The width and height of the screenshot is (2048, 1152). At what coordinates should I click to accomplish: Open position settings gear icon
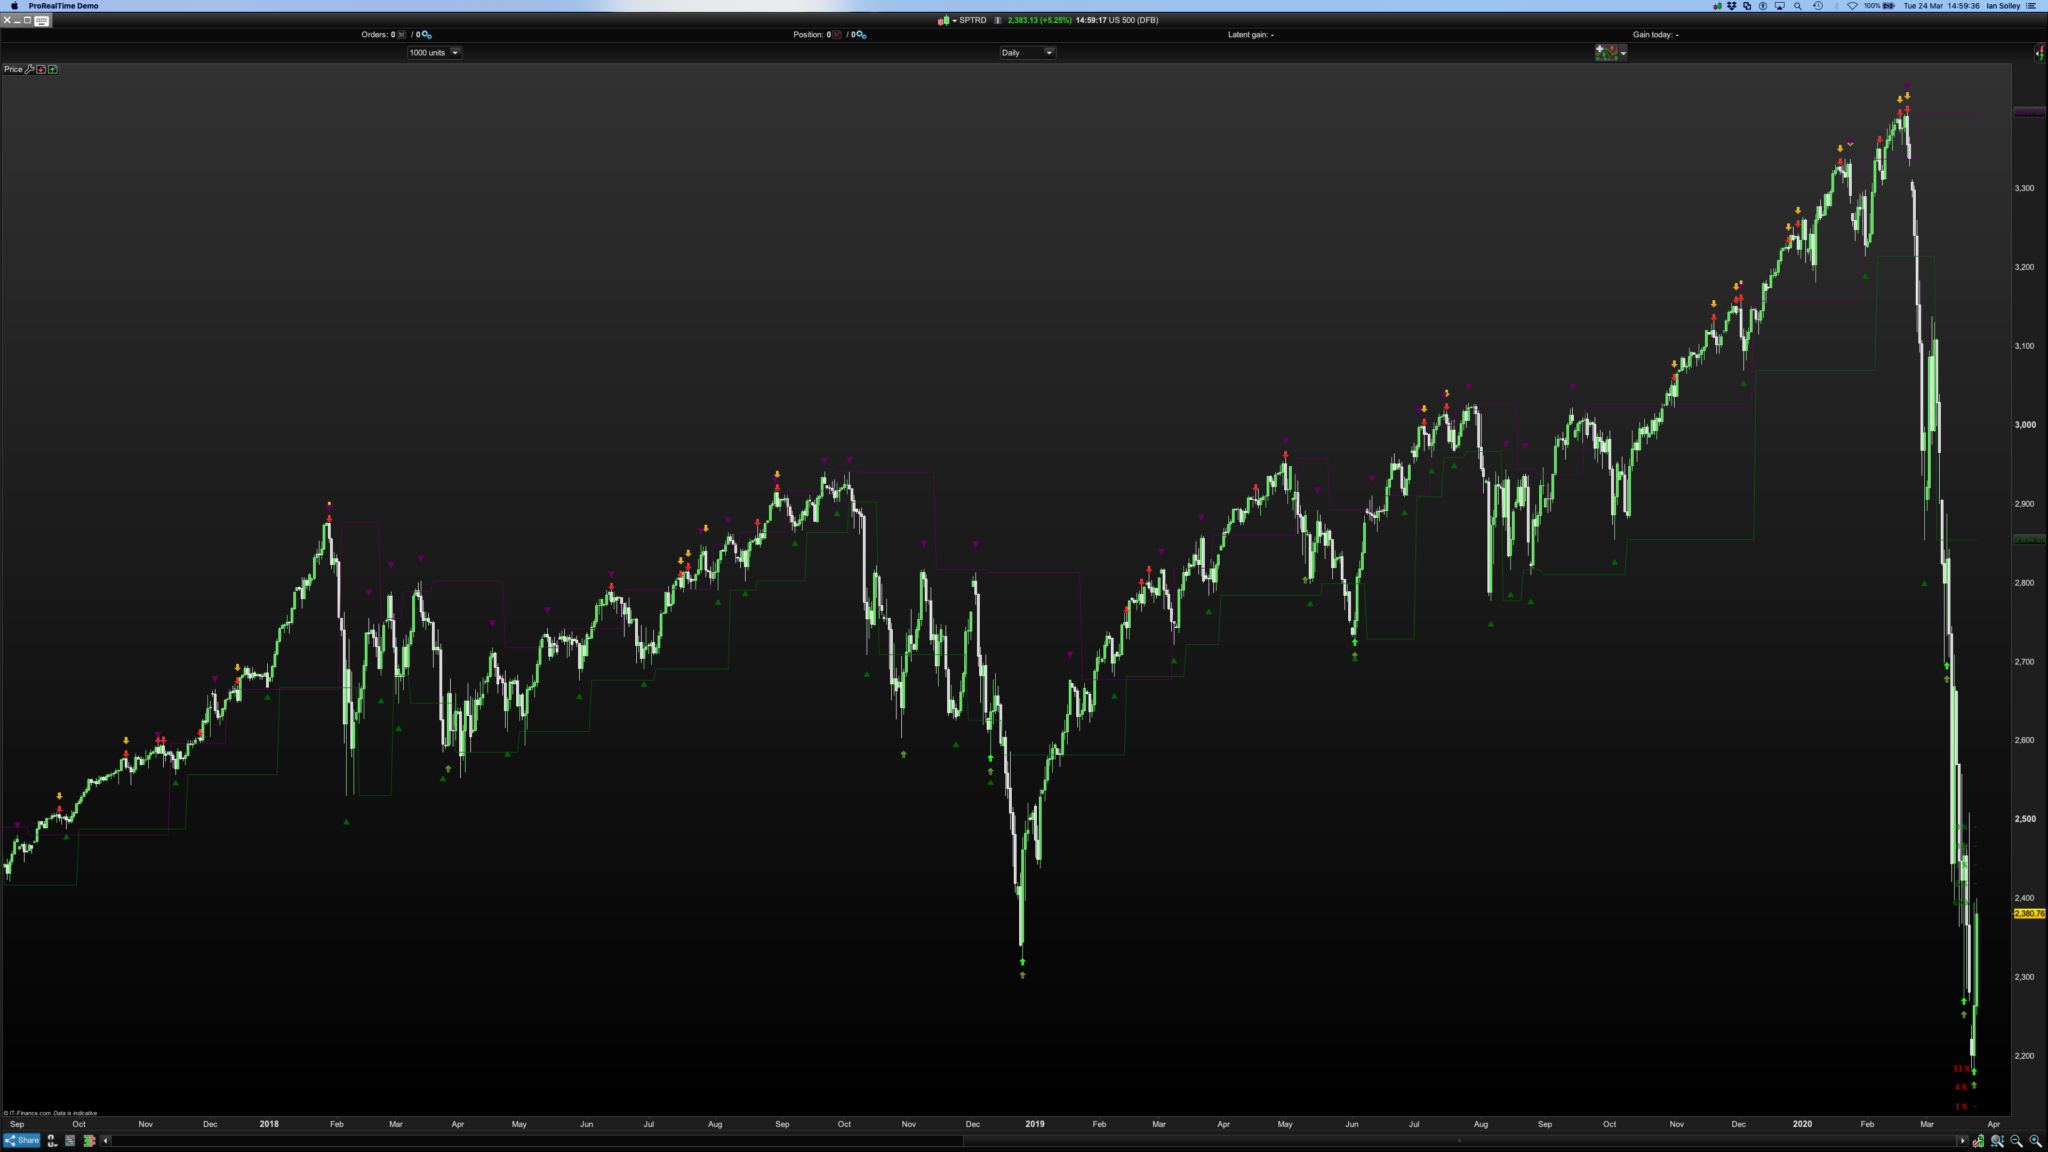tap(862, 35)
